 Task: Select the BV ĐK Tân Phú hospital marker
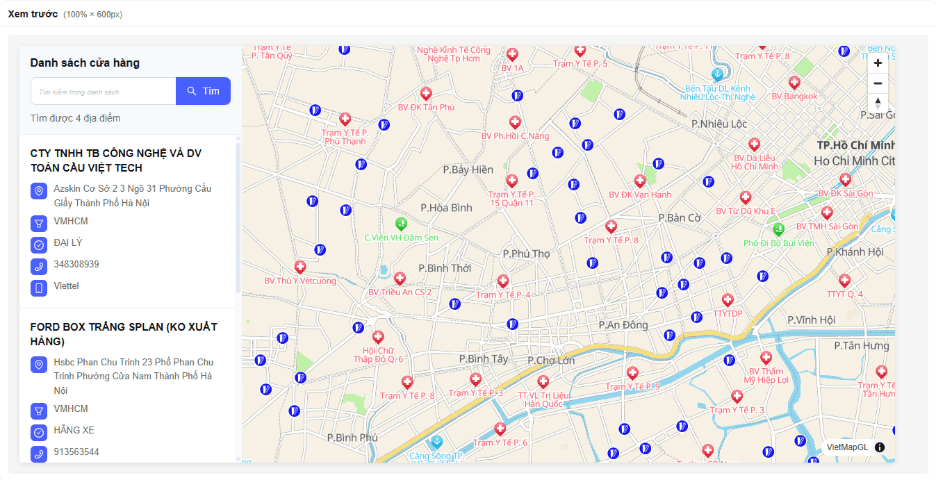click(426, 94)
